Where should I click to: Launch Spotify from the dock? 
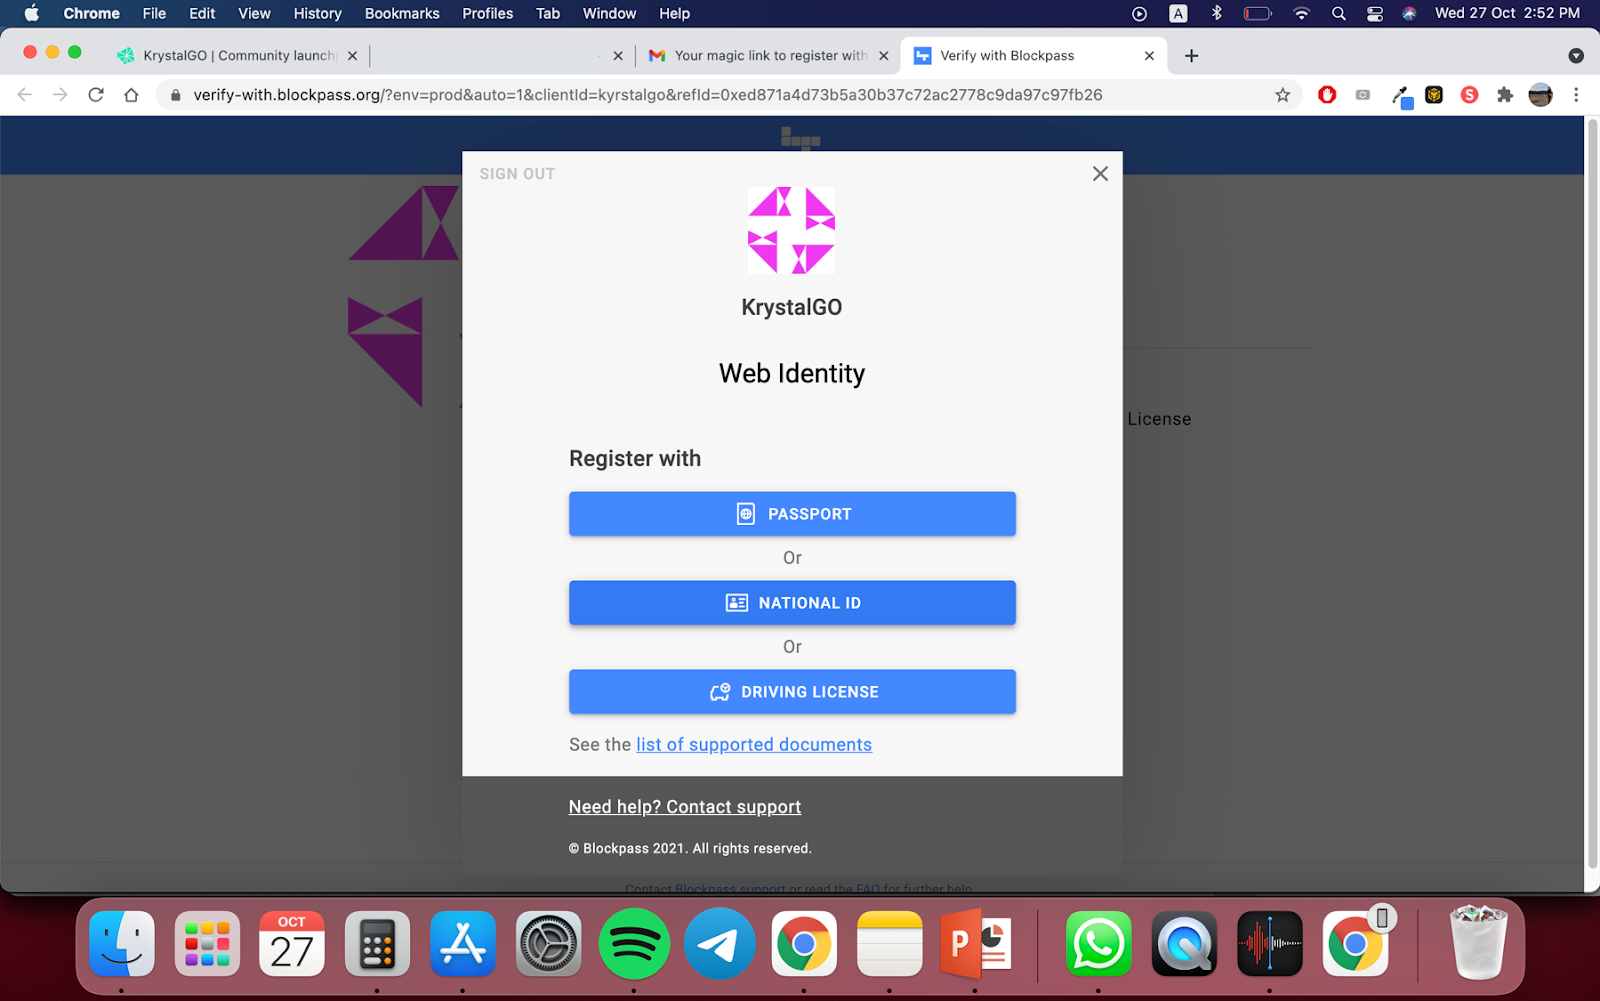point(634,944)
